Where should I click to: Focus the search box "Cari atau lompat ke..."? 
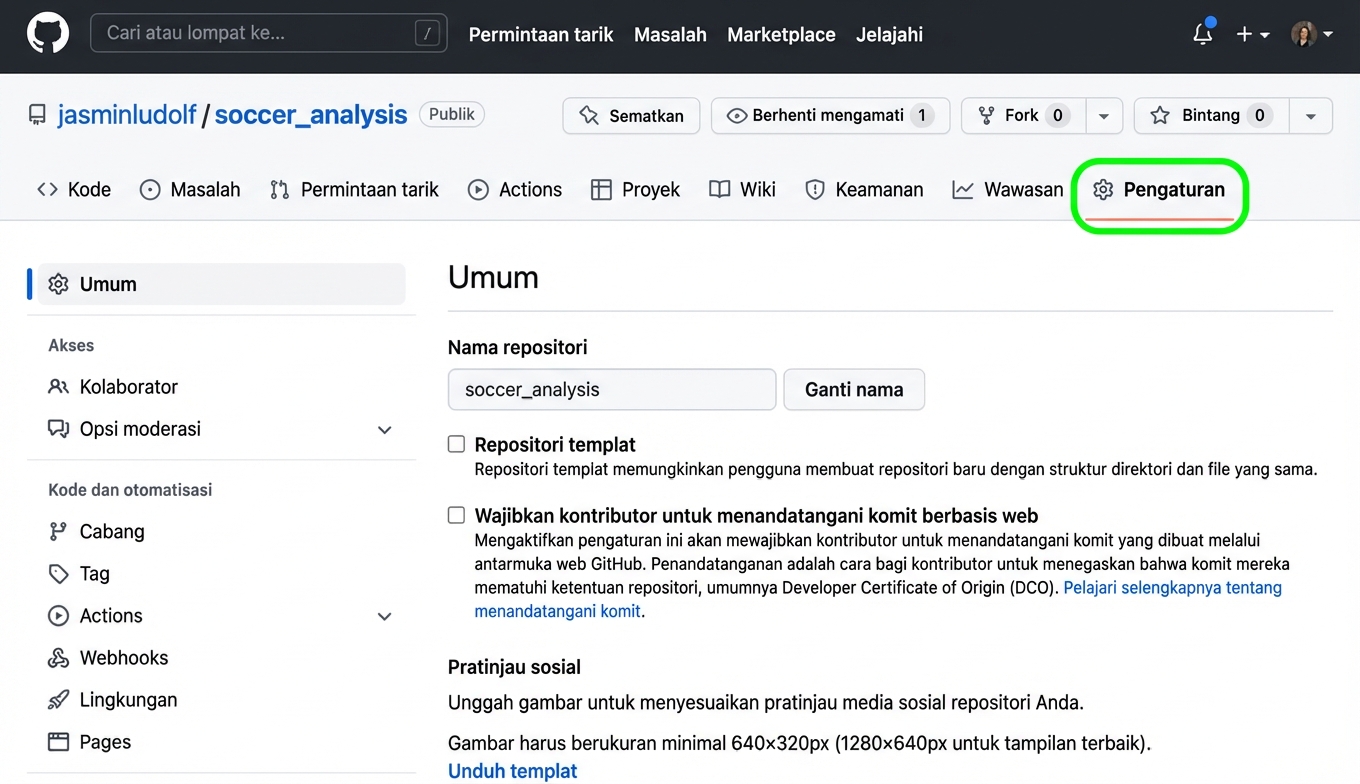(x=269, y=33)
